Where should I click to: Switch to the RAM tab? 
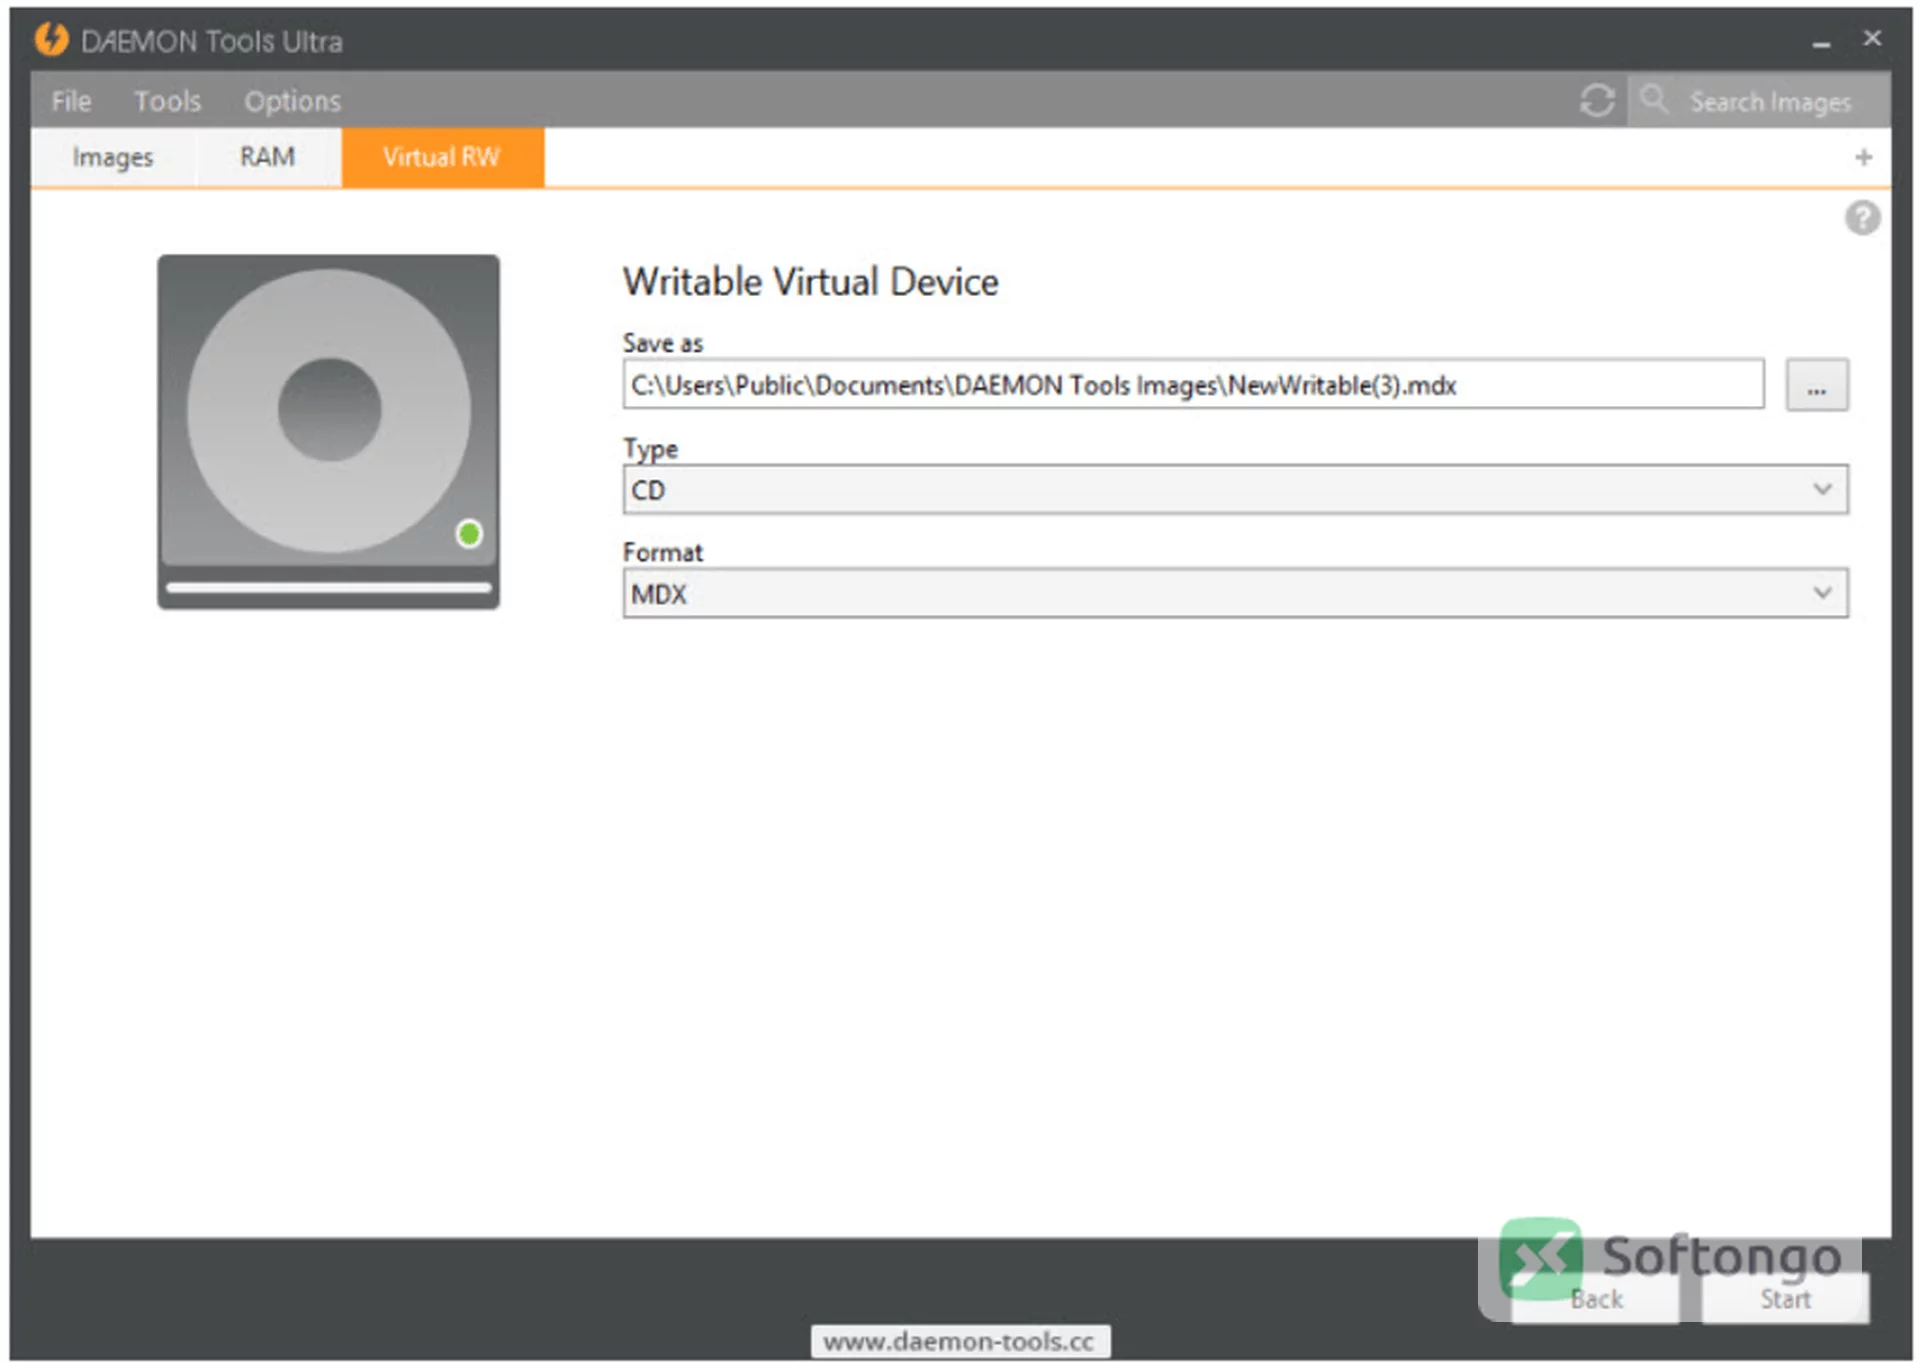(x=267, y=157)
